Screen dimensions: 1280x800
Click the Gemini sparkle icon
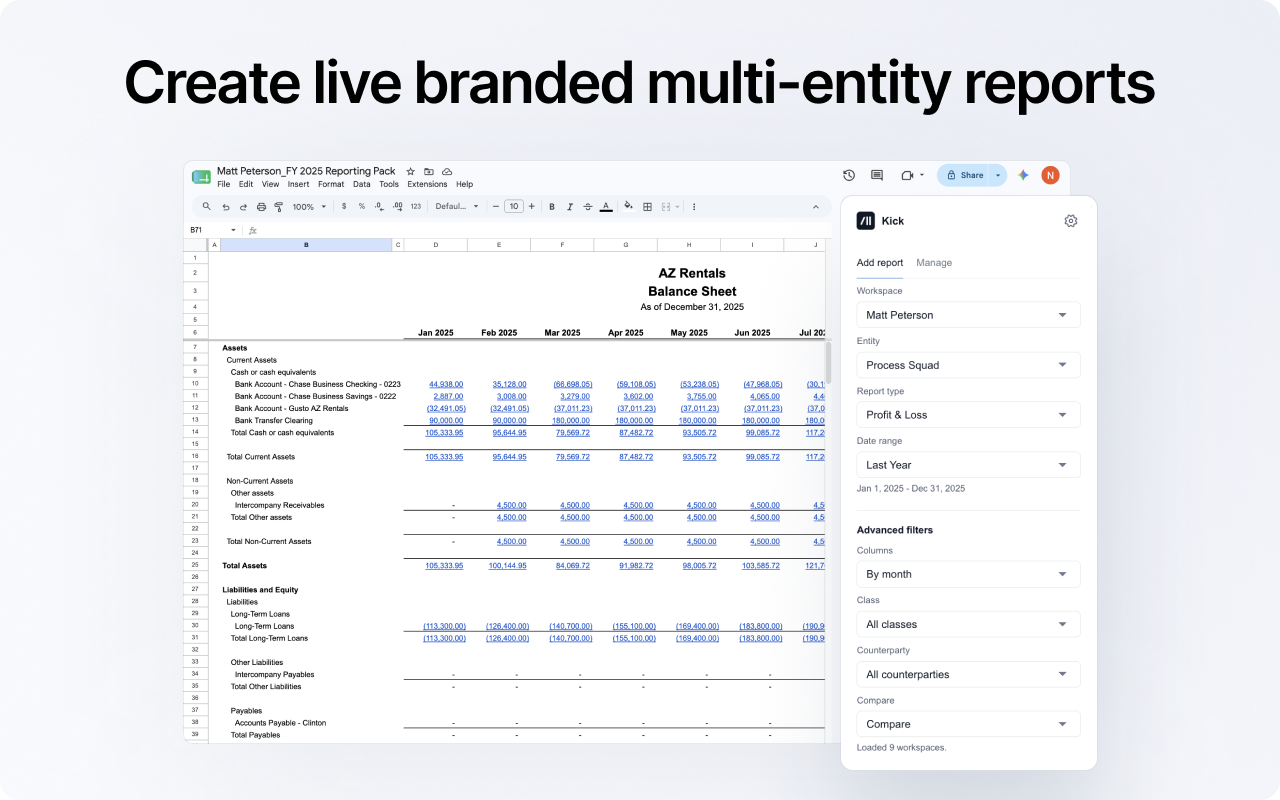click(x=1023, y=175)
